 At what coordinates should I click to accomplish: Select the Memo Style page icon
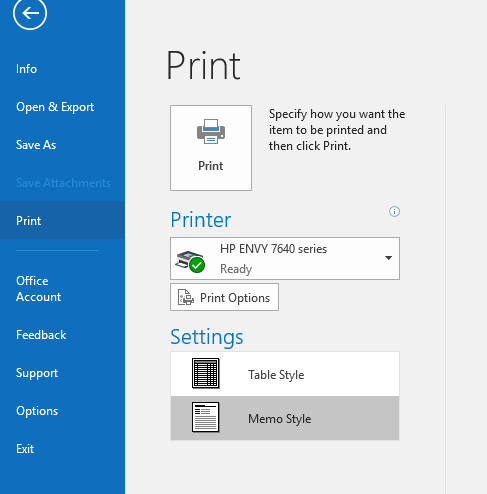click(206, 417)
